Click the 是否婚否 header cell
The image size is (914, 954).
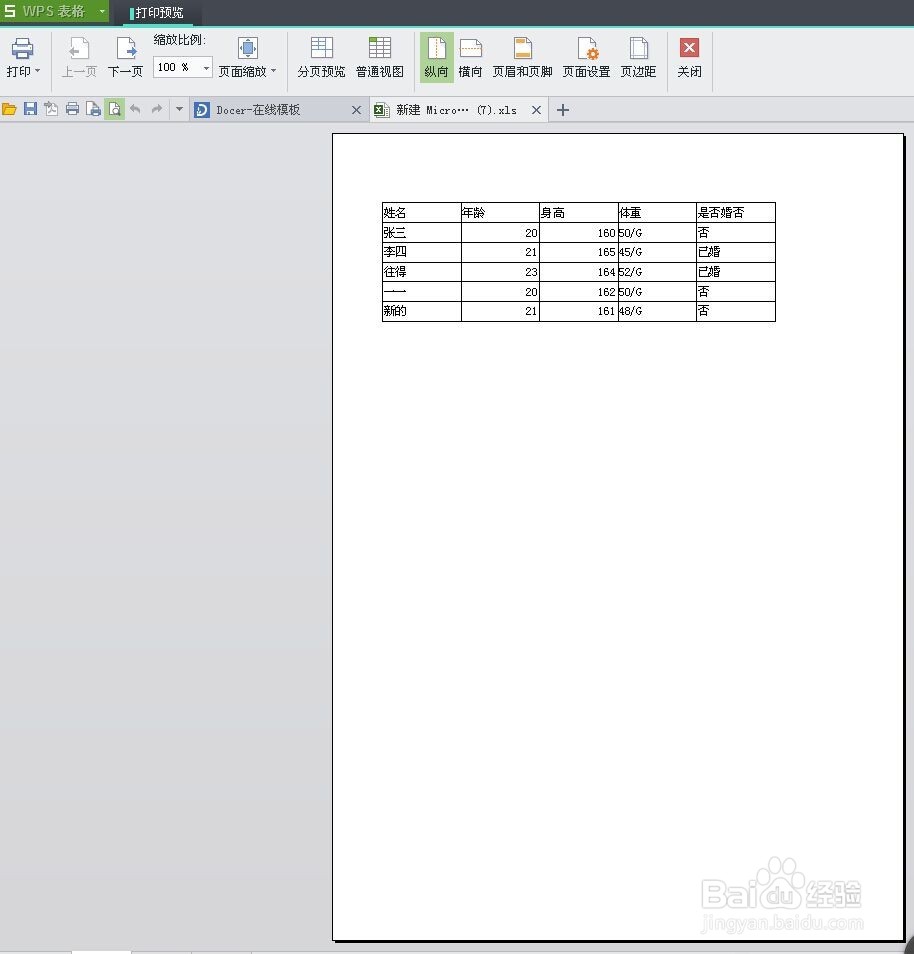pyautogui.click(x=736, y=213)
